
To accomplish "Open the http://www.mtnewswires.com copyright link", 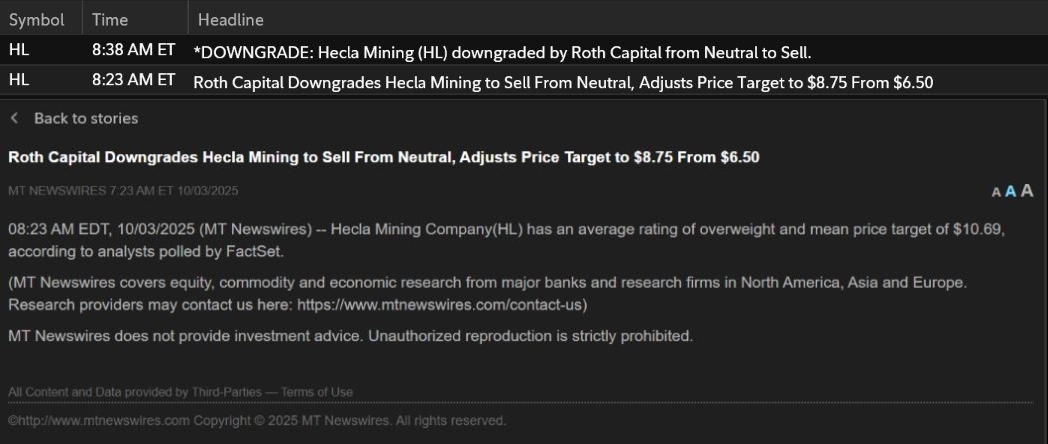I will pyautogui.click(x=98, y=420).
